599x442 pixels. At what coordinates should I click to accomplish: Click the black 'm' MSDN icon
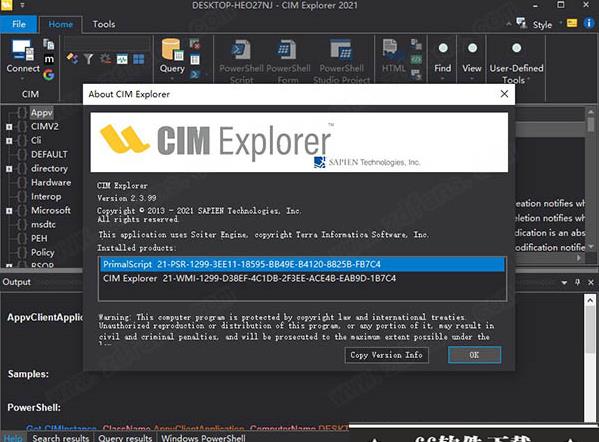coord(49,59)
